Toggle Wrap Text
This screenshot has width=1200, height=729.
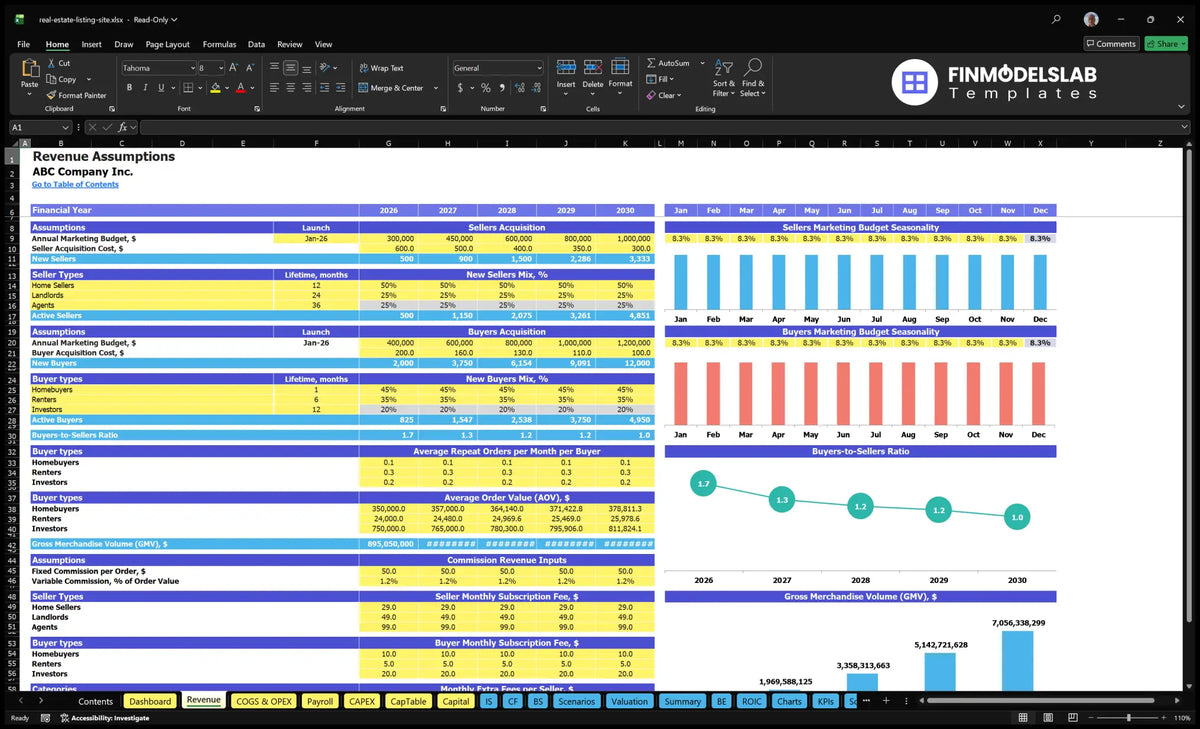(x=381, y=68)
